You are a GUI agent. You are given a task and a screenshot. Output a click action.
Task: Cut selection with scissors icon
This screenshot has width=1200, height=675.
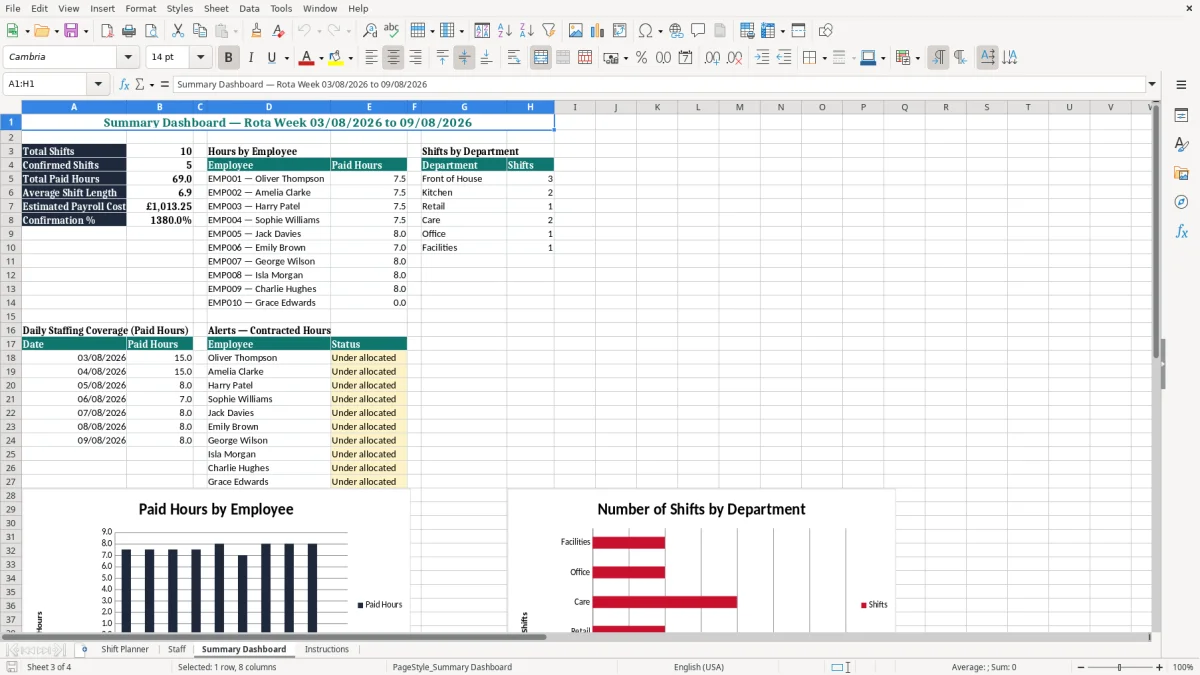(x=177, y=31)
